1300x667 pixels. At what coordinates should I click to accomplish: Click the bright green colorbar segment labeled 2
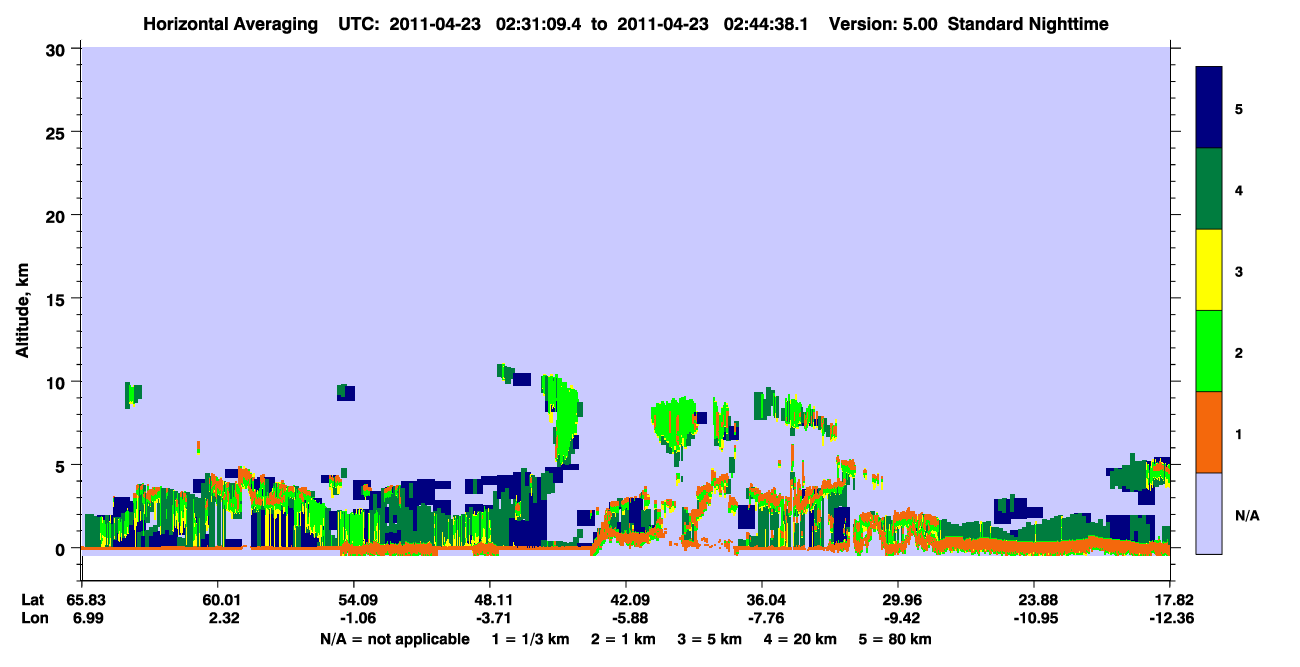[x=1209, y=351]
